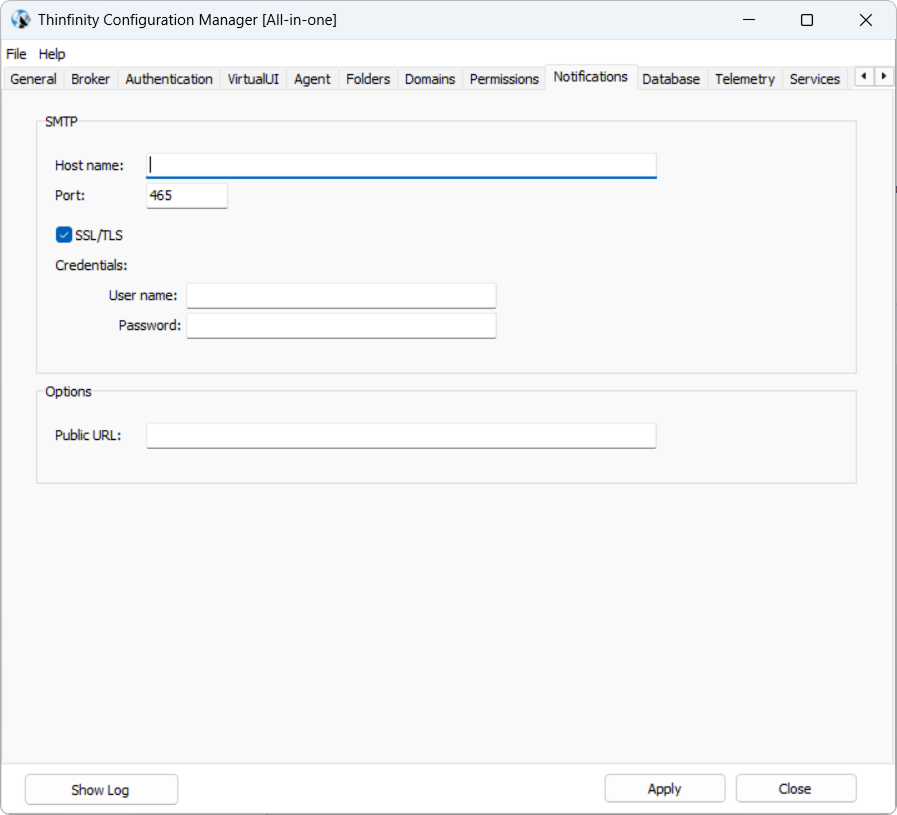Click the Thinfinity globe app icon
The height and width of the screenshot is (815, 897).
[x=20, y=20]
